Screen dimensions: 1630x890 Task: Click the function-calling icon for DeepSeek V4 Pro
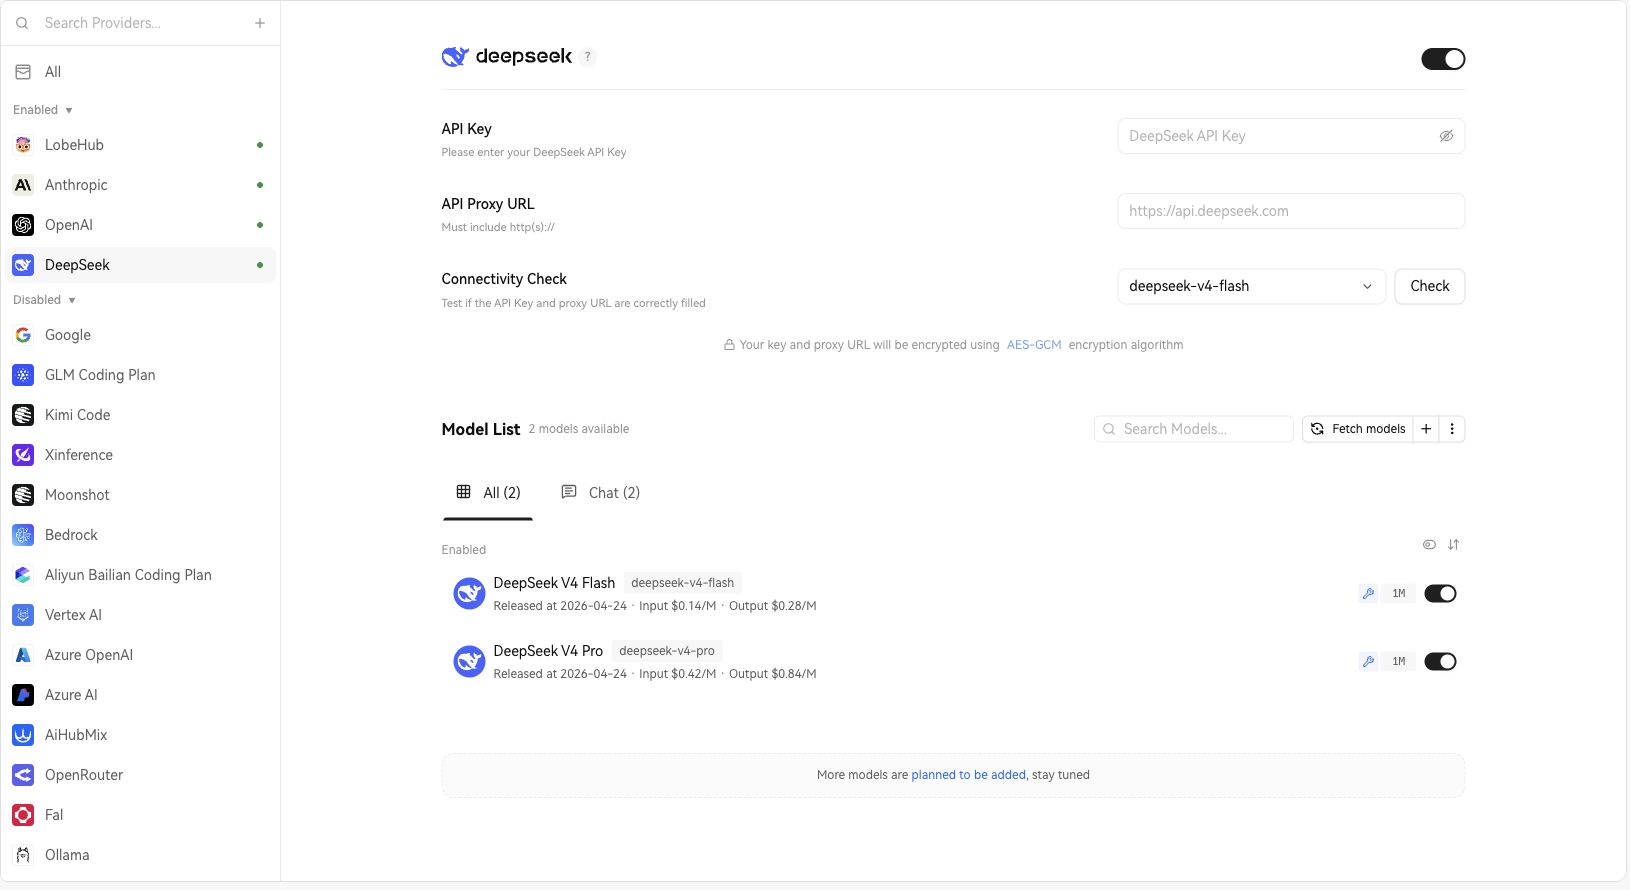click(1368, 662)
